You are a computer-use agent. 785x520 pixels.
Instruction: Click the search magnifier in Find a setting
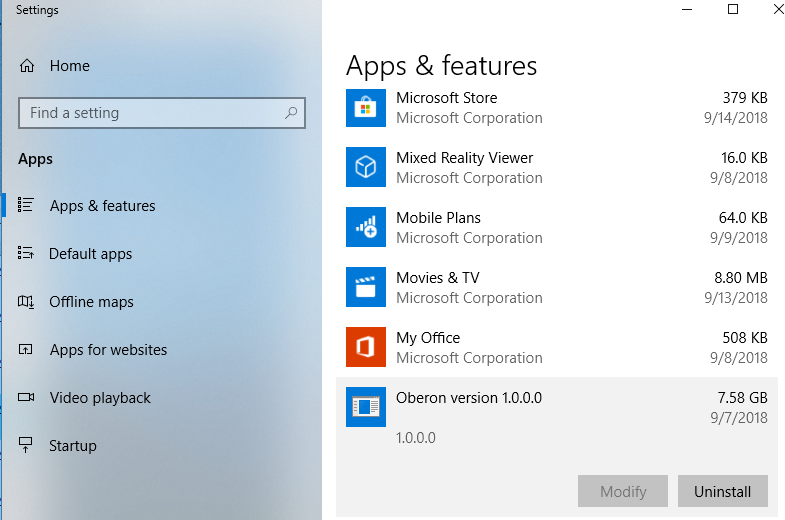coord(291,113)
